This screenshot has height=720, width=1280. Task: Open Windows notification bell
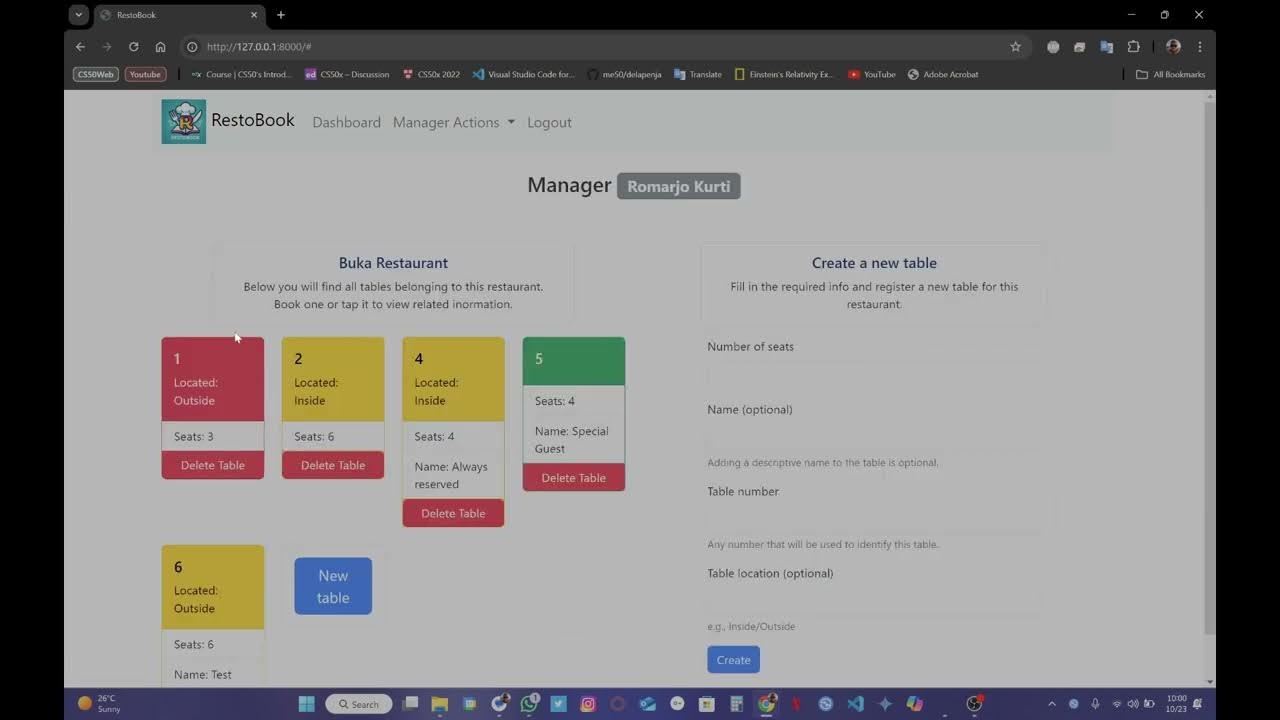(x=1198, y=704)
